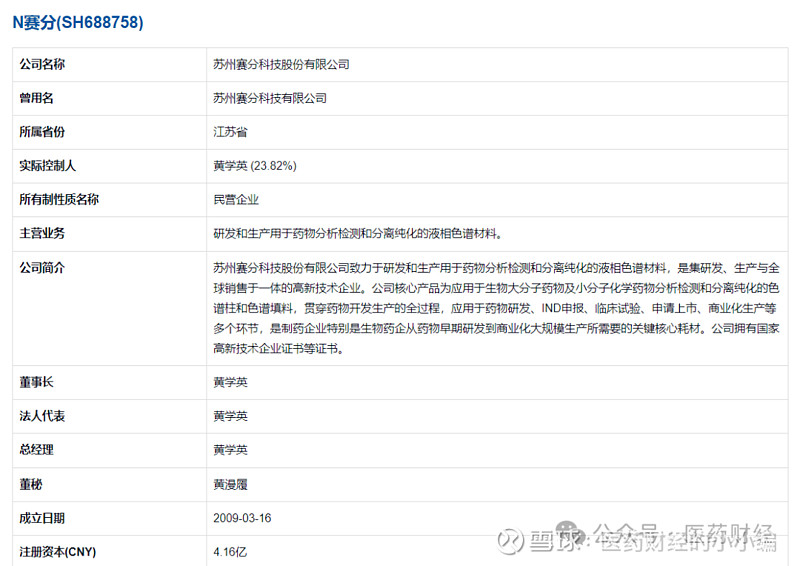The width and height of the screenshot is (800, 566).
Task: Select former name 苏州赛分科技有限公司
Action: pyautogui.click(x=270, y=98)
